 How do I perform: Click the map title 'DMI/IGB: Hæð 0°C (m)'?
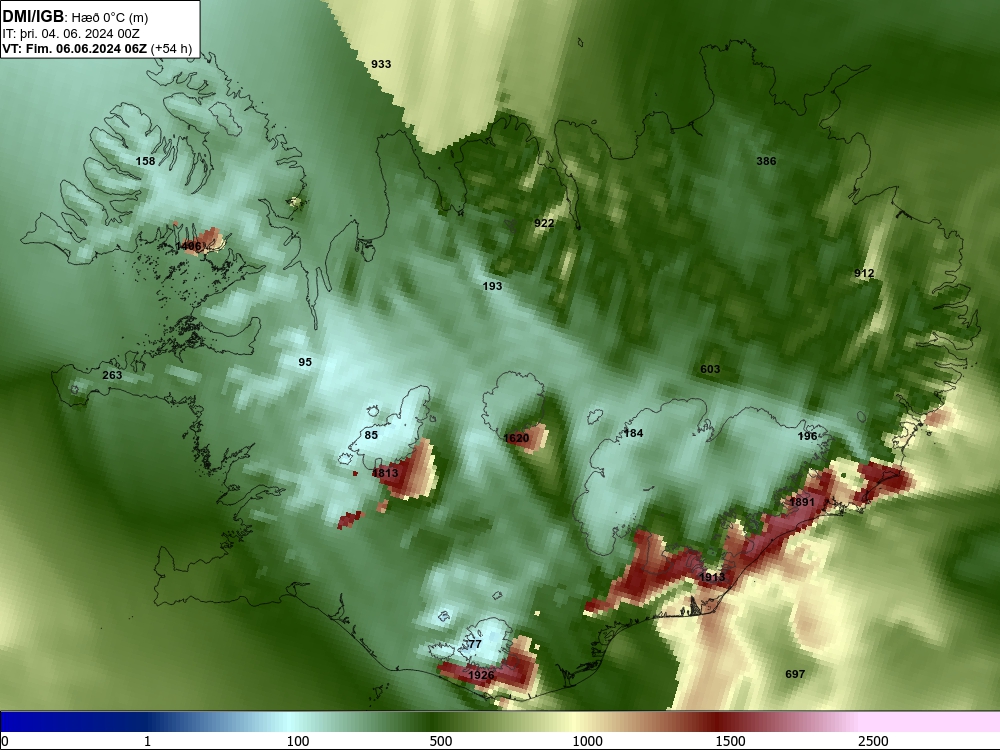pyautogui.click(x=75, y=17)
